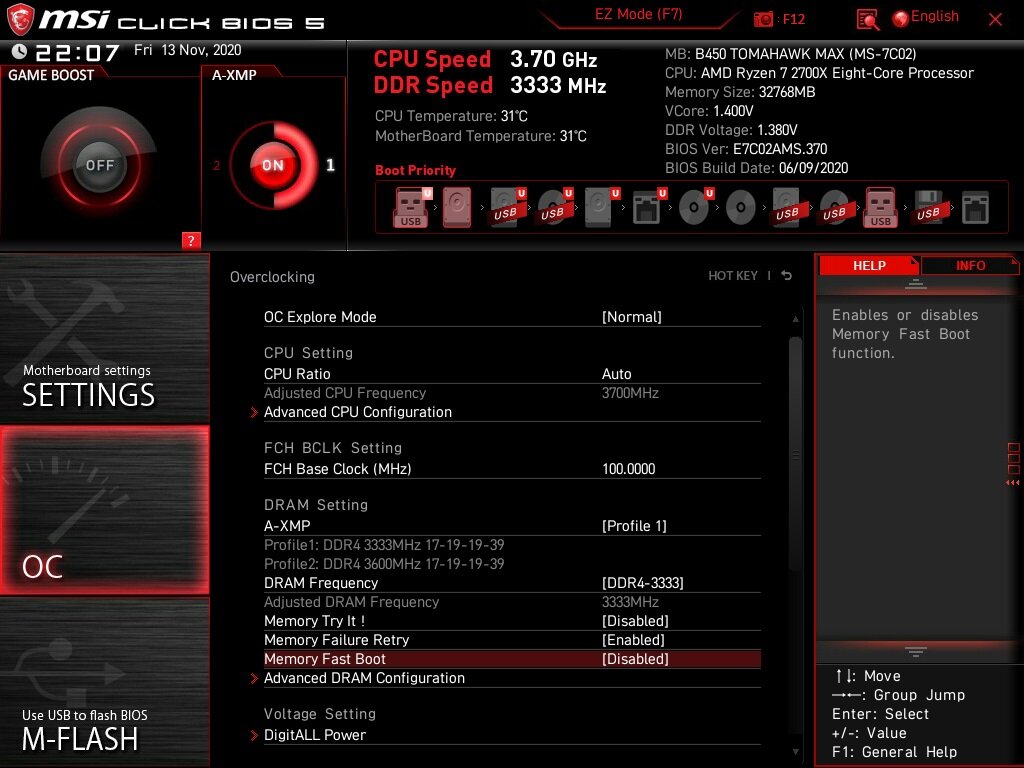The width and height of the screenshot is (1024, 768).
Task: Expand Advanced CPU Configuration submenu
Action: tap(357, 412)
